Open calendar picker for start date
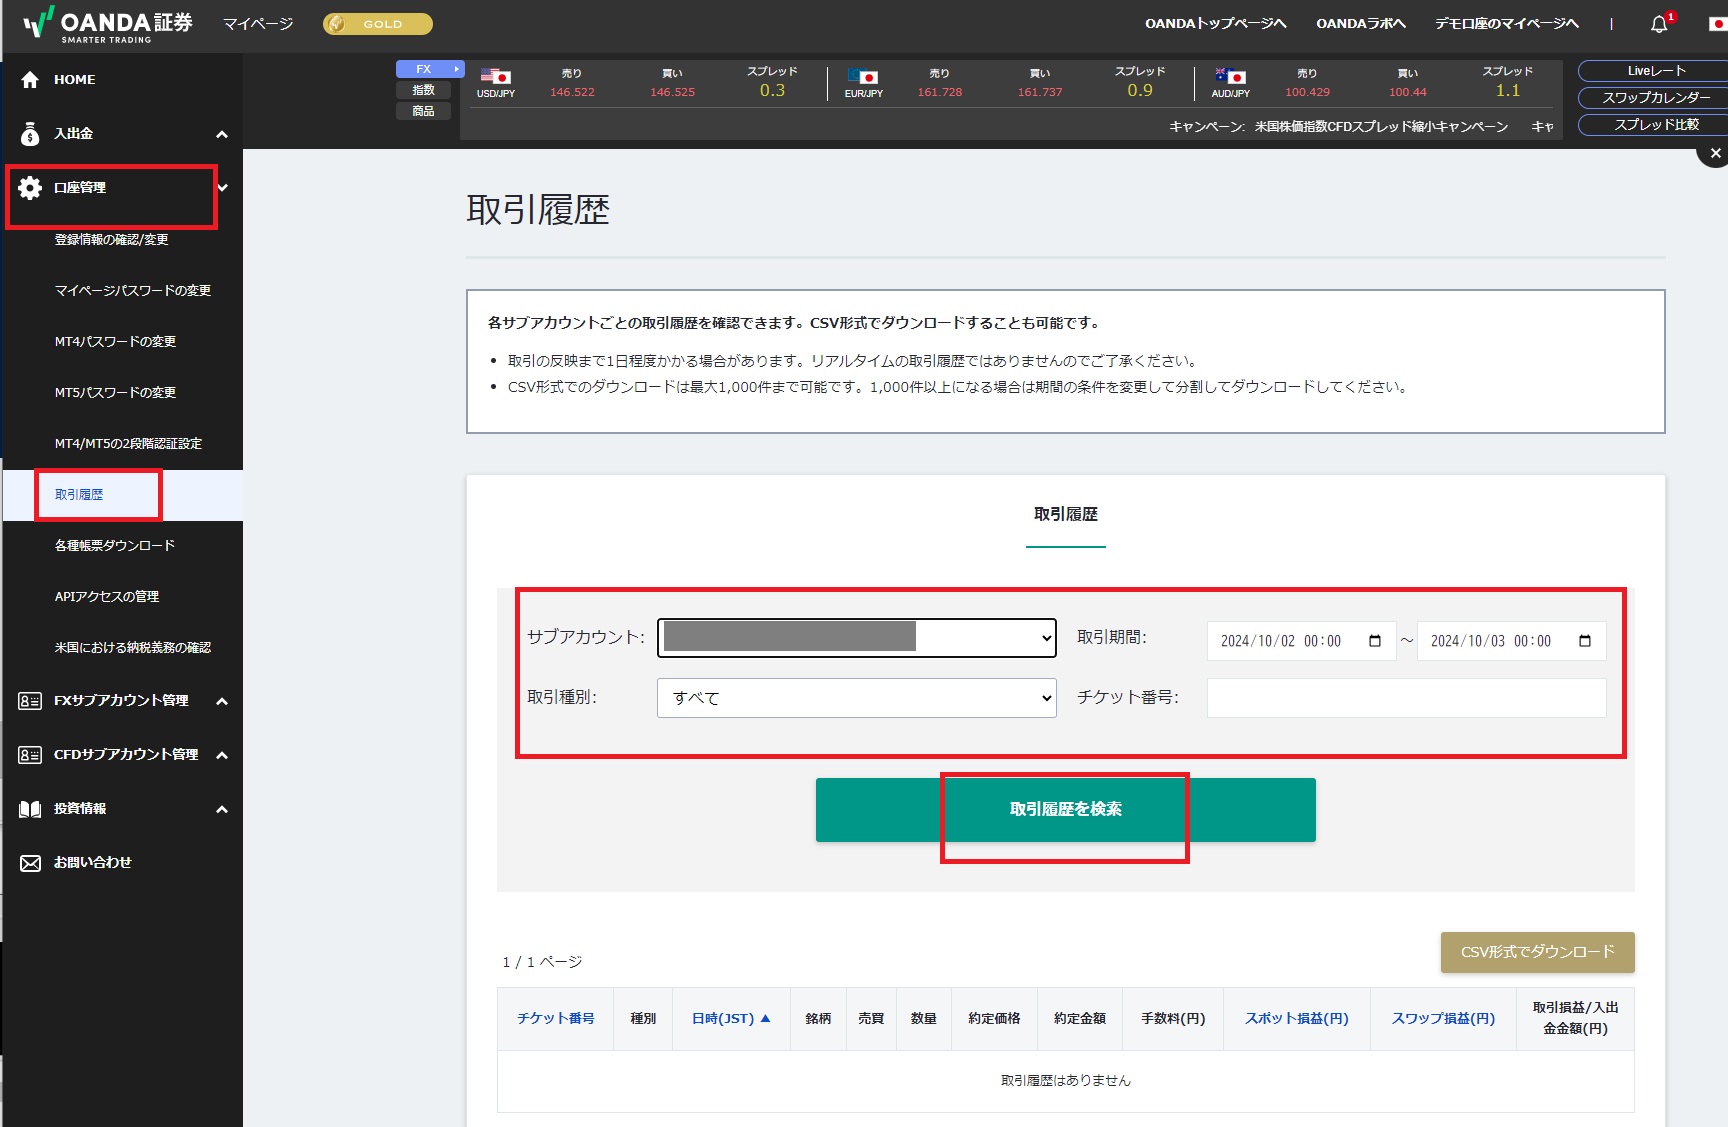 tap(1375, 641)
